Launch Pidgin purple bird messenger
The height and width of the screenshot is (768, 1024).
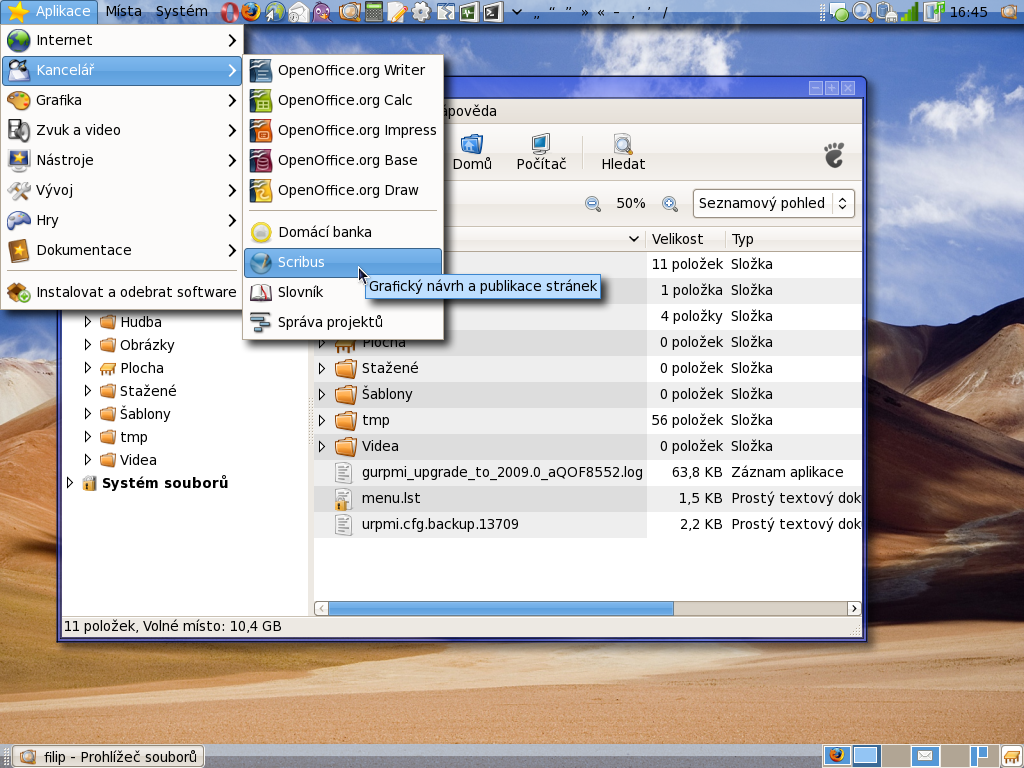[322, 12]
